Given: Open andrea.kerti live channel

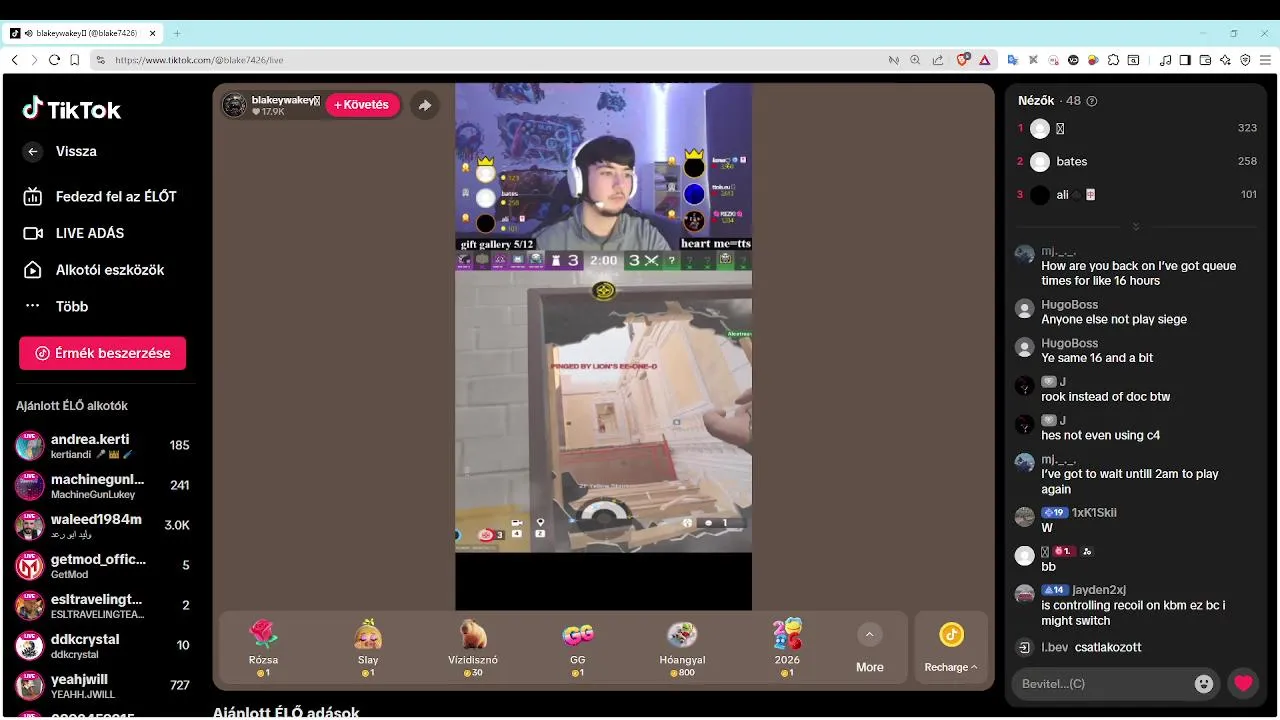Looking at the screenshot, I should (102, 446).
